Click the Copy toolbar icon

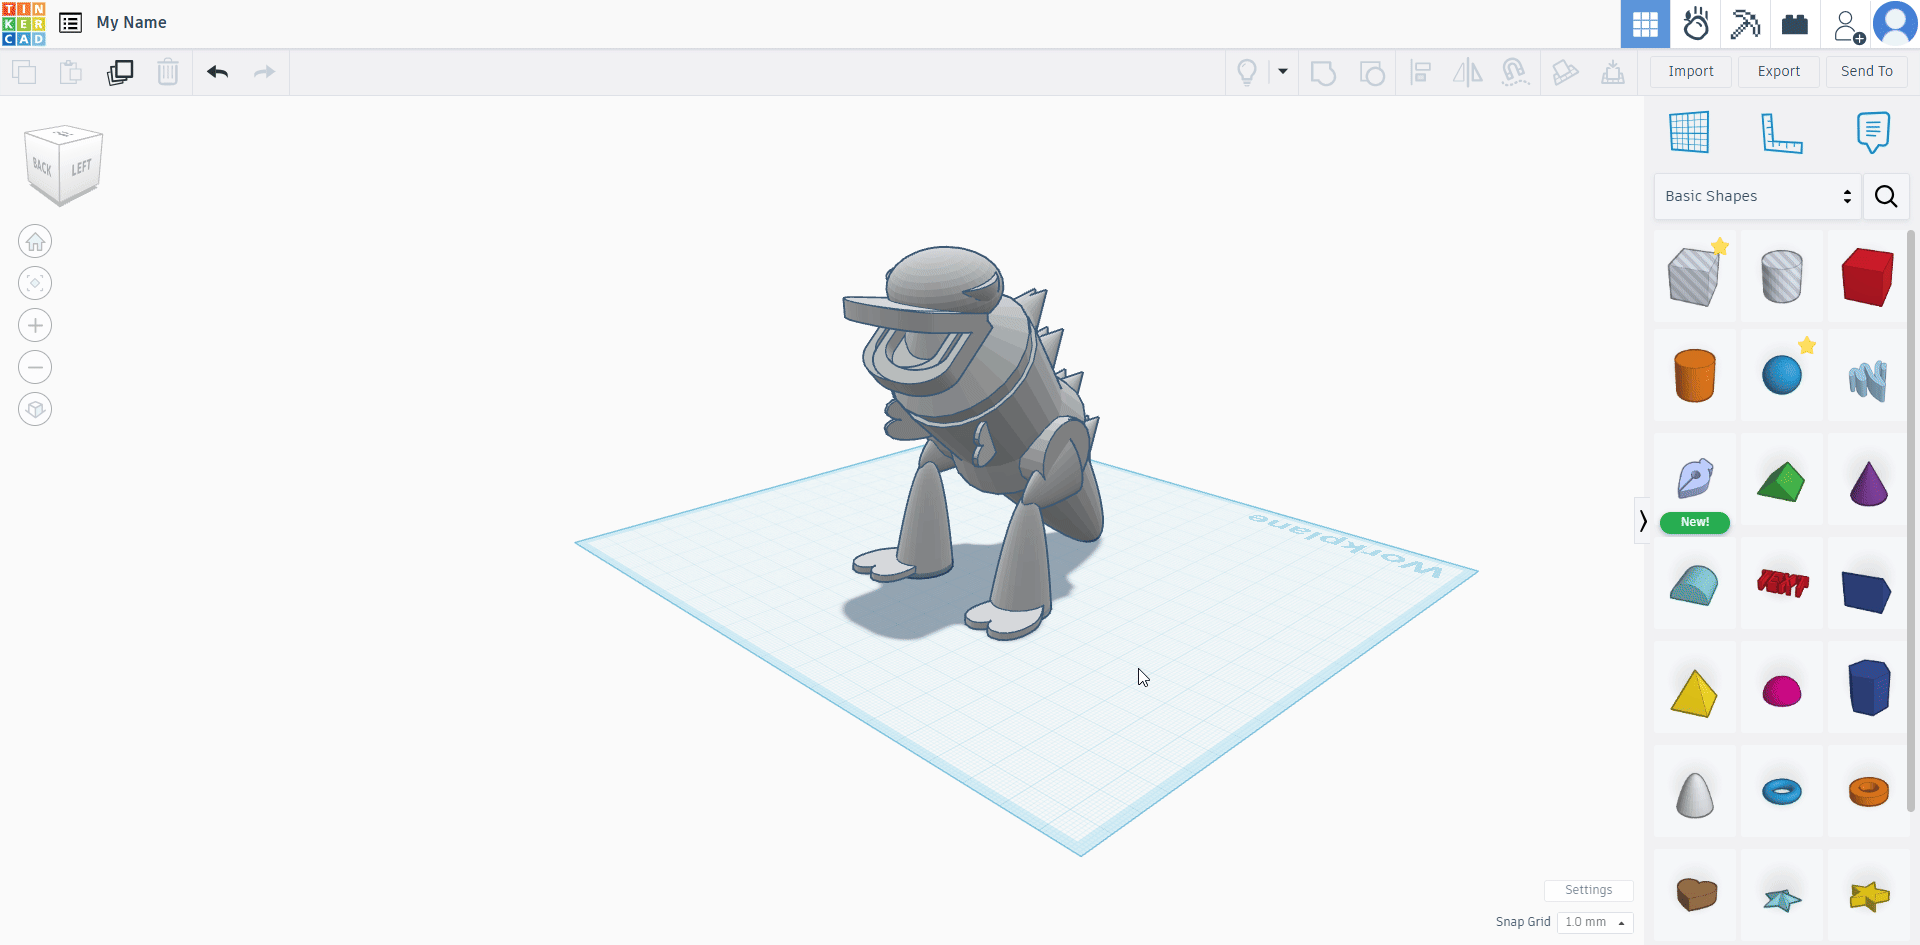click(24, 72)
